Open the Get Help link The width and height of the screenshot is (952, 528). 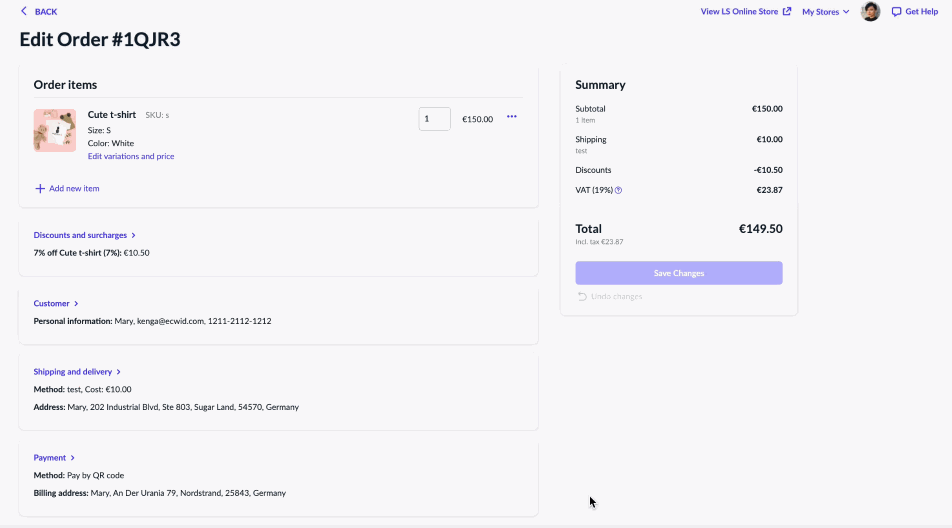point(922,12)
